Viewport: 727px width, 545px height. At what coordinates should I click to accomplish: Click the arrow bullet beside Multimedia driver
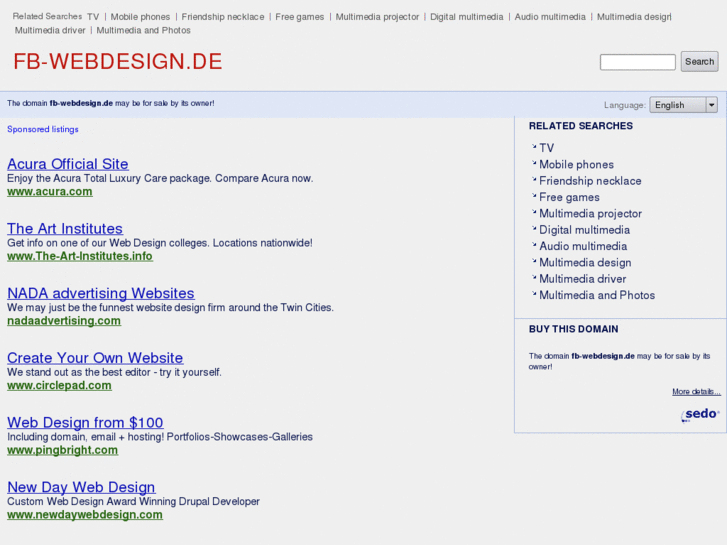(x=534, y=277)
